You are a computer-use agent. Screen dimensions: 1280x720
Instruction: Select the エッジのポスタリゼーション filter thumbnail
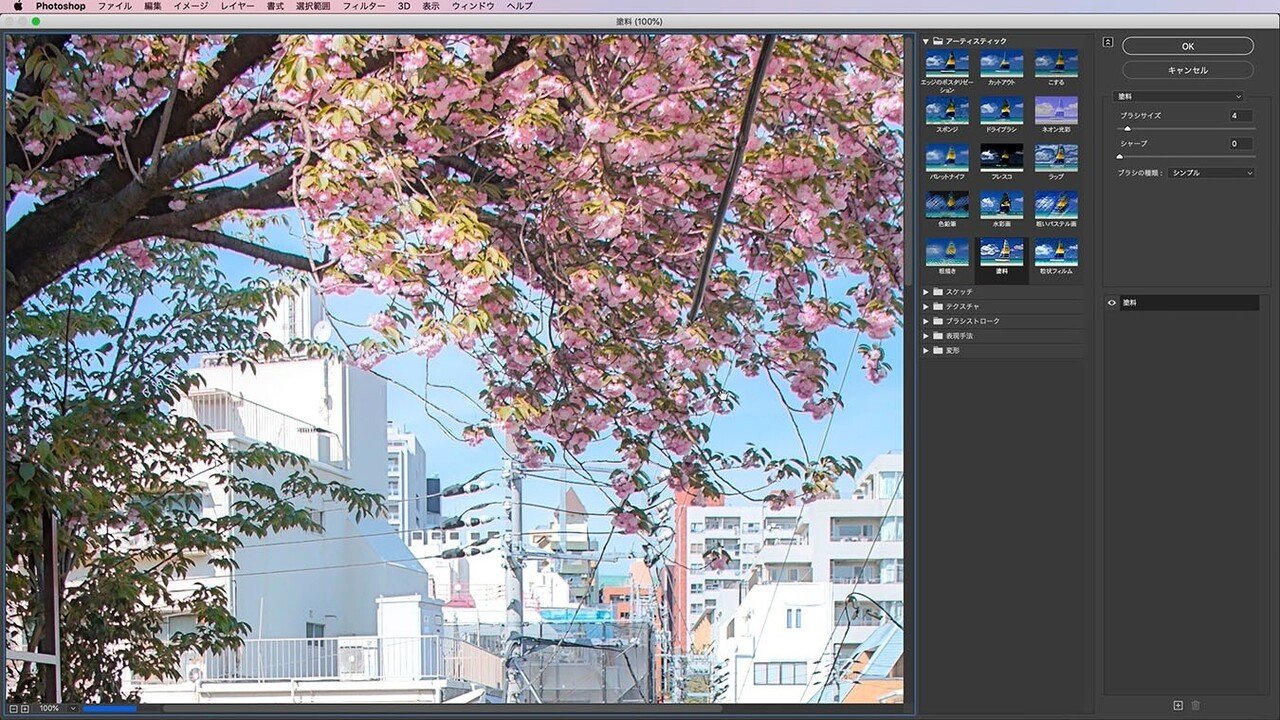946,63
